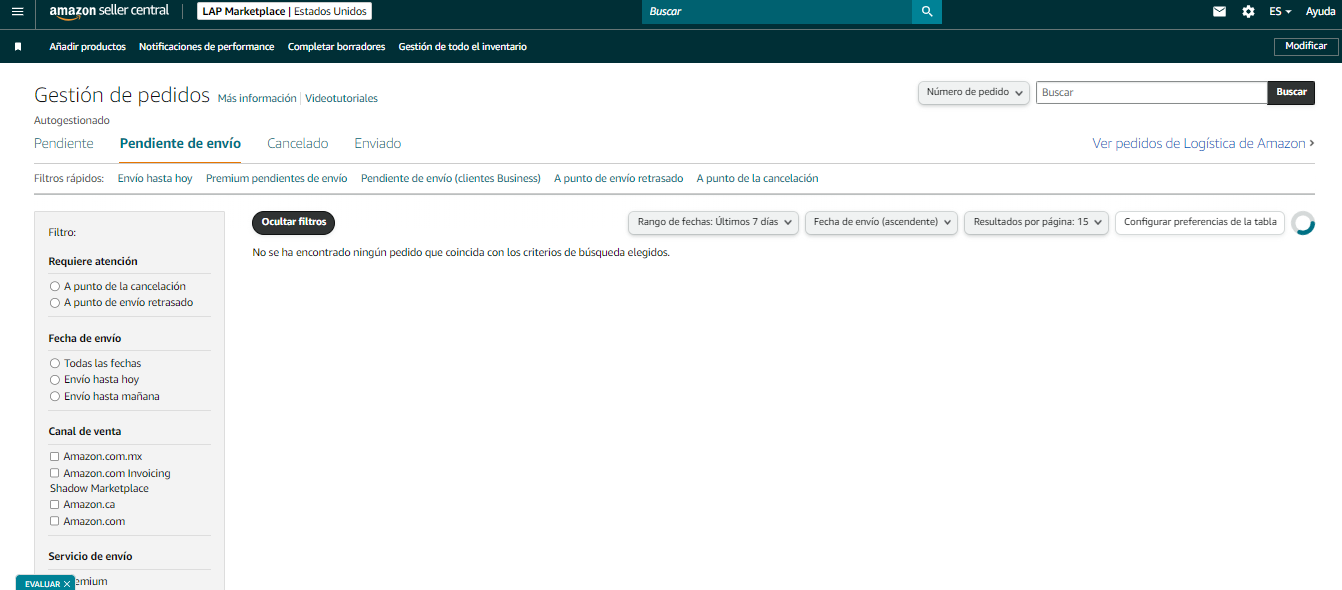
Task: Check the Amazon.com.mx sales channel box
Action: click(55, 456)
